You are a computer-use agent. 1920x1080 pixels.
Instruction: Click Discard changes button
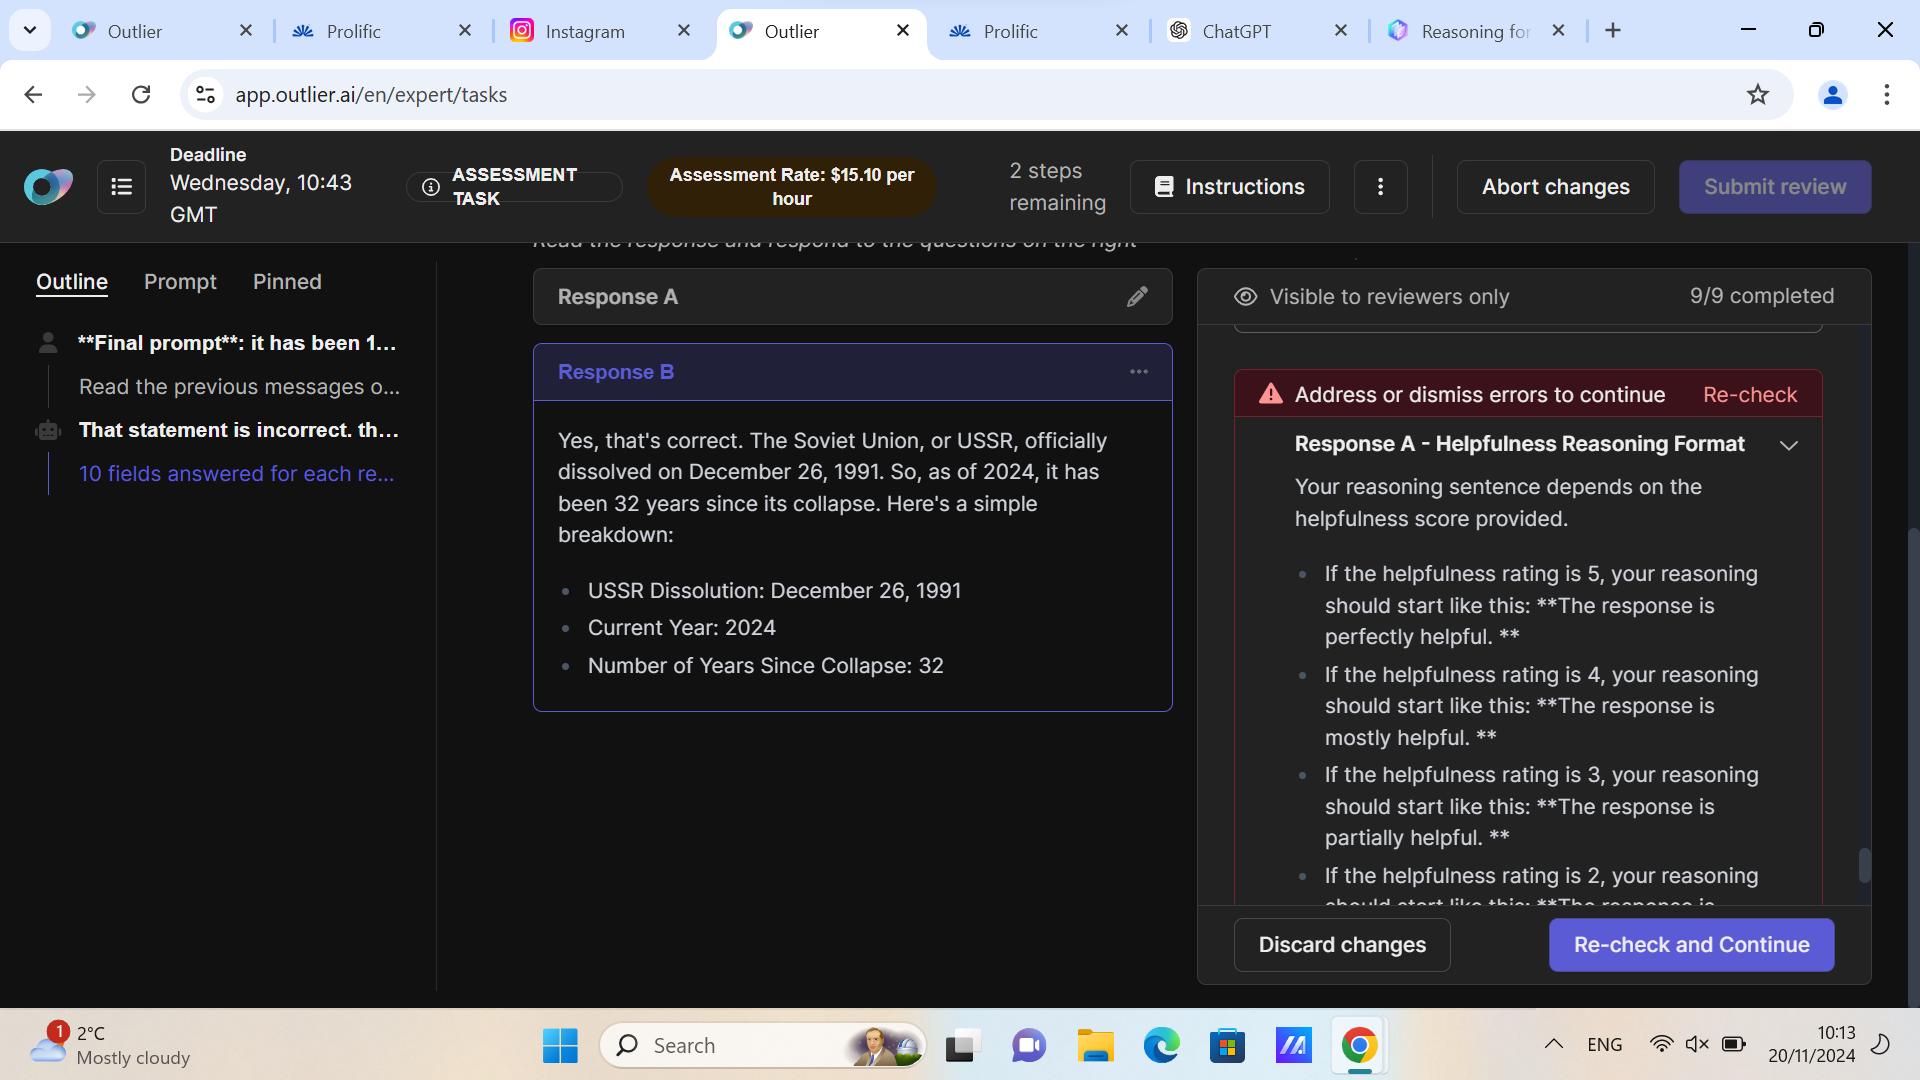click(x=1342, y=945)
